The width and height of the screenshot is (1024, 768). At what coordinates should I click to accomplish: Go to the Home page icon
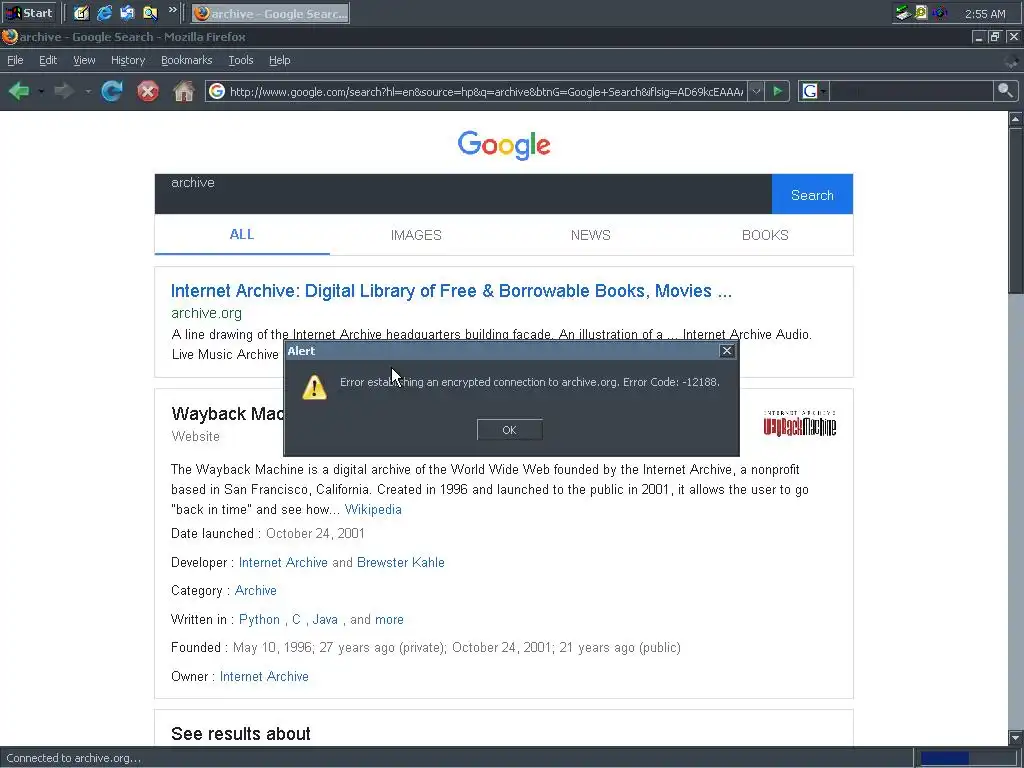point(184,91)
